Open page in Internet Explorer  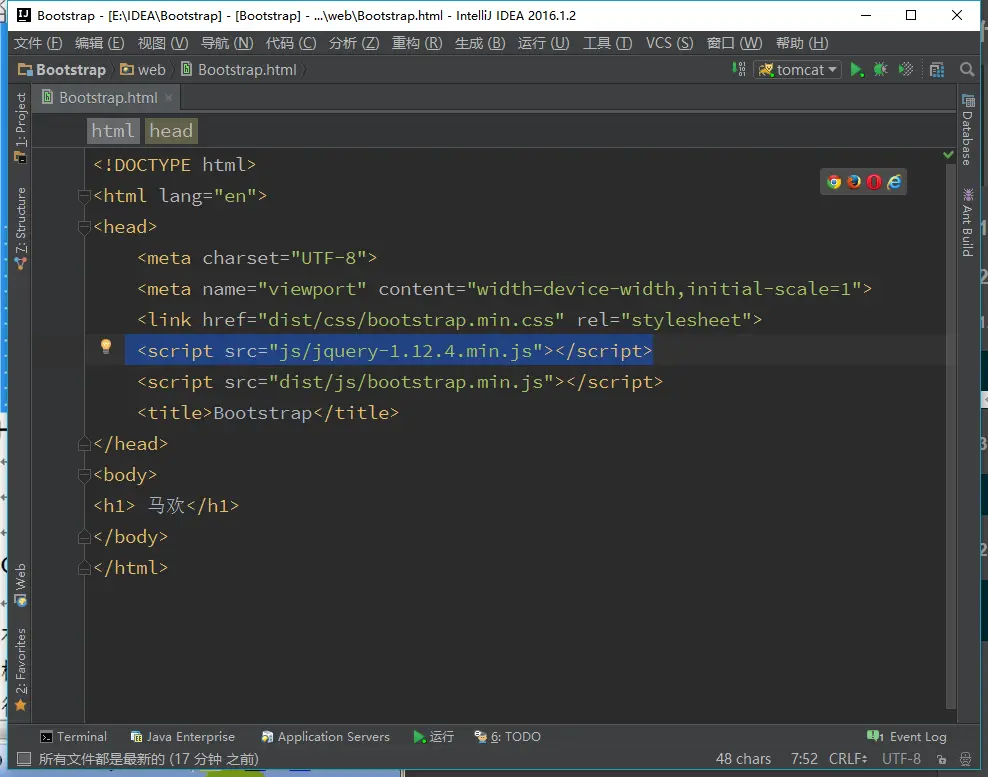pos(894,182)
